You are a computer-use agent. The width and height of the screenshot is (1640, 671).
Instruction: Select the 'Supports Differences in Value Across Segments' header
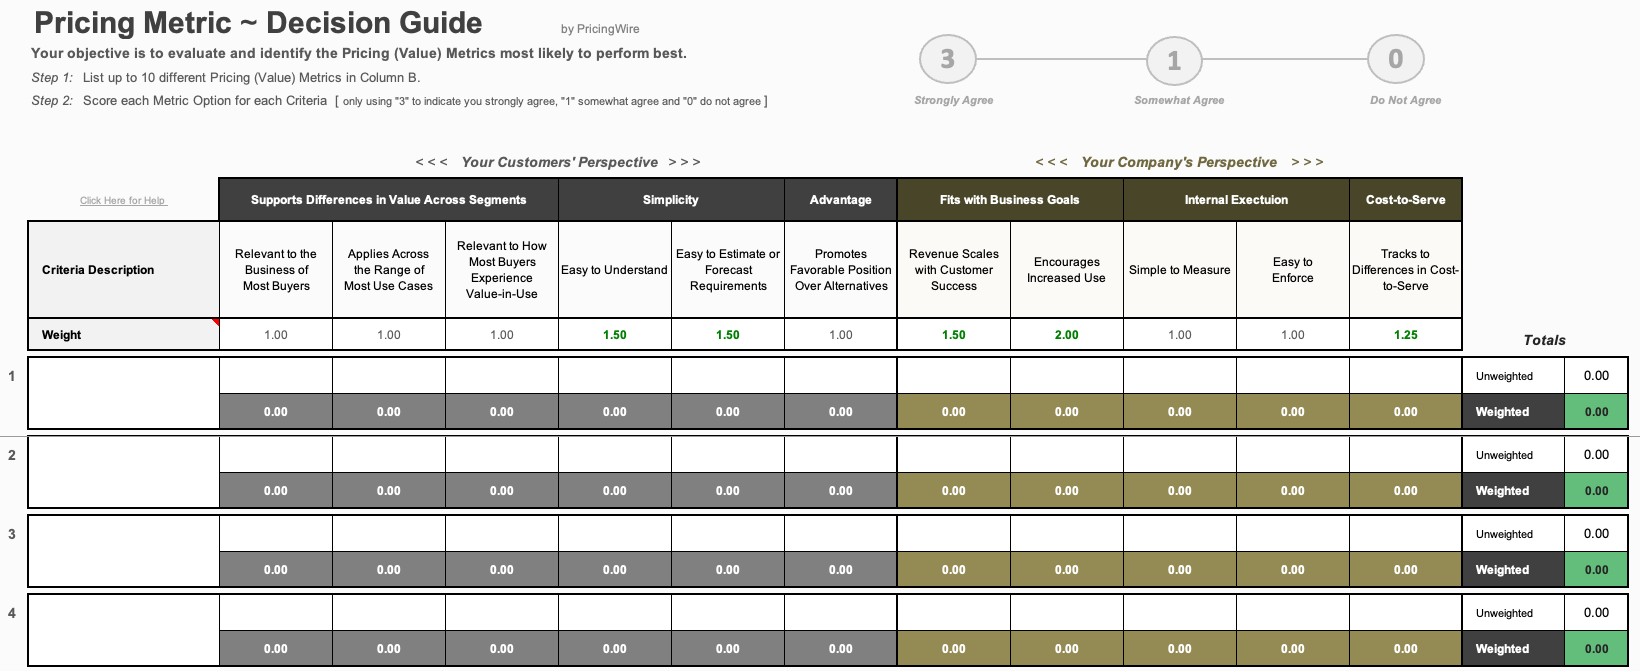(389, 200)
